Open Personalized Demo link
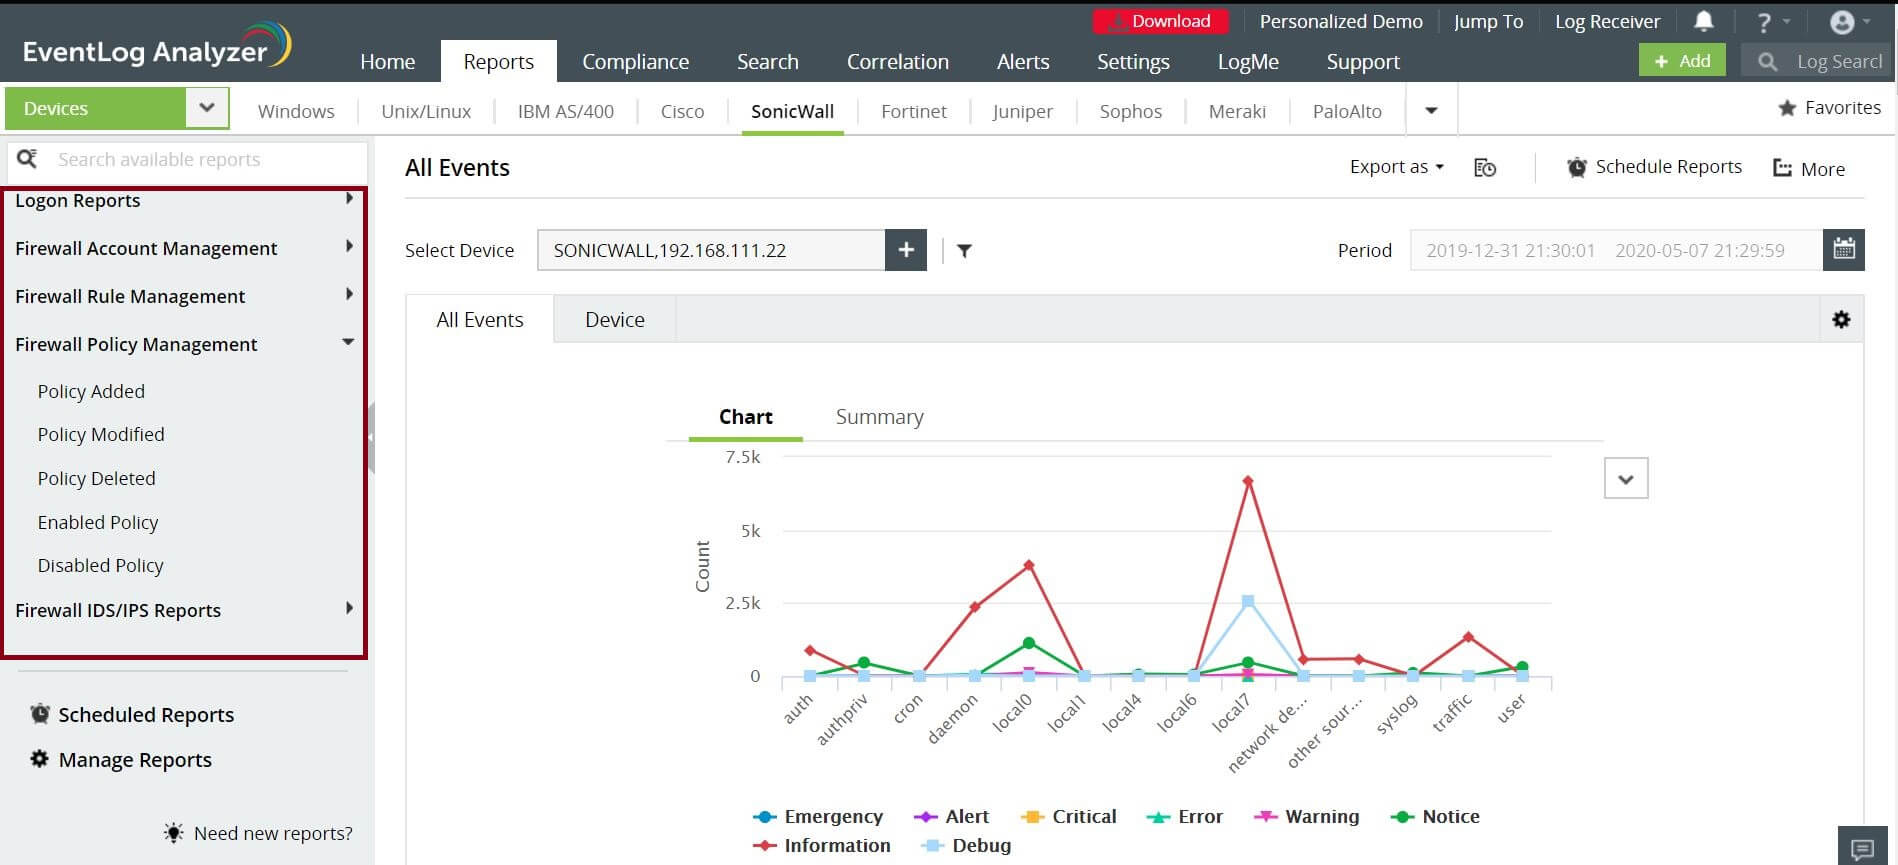 [x=1341, y=21]
